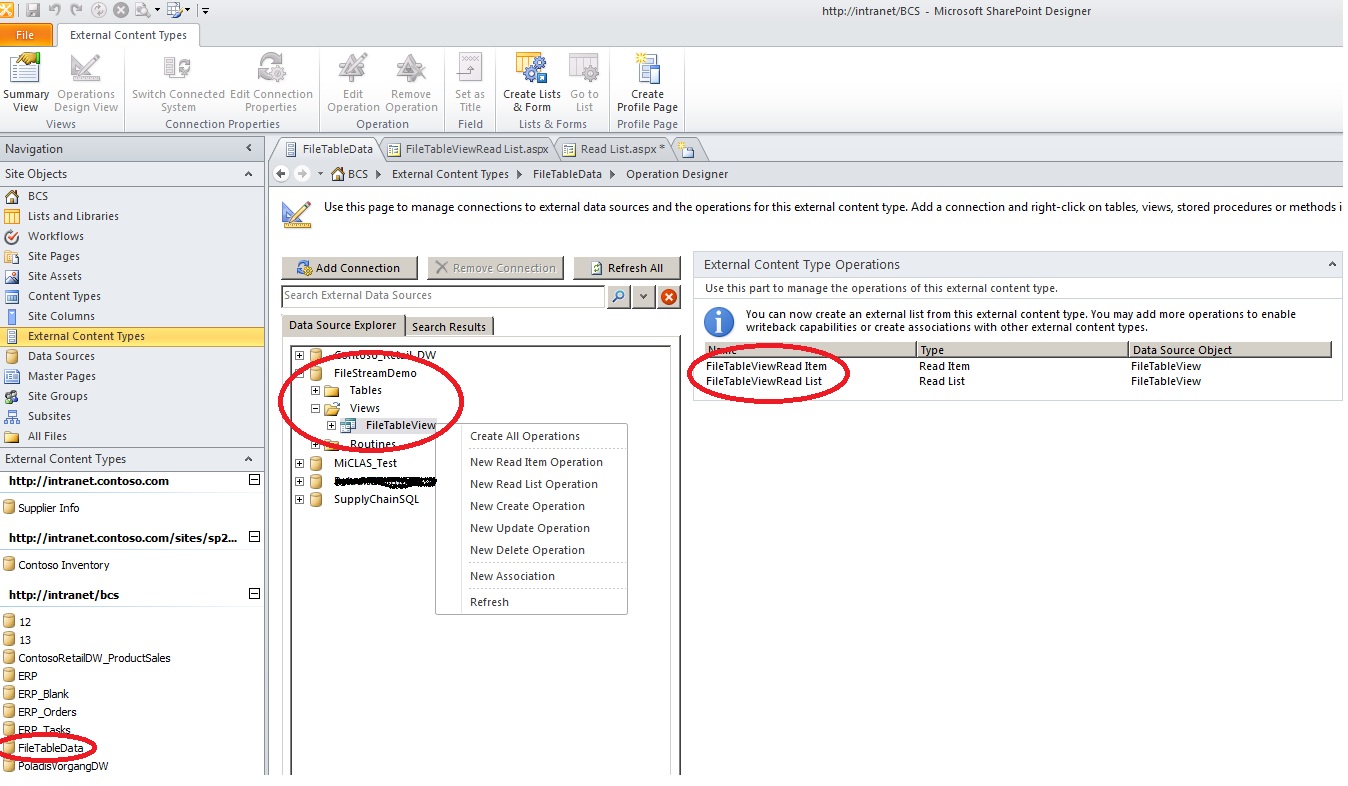This screenshot has height=786, width=1348.
Task: Click the Remove Operation ribbon icon
Action: click(x=411, y=84)
